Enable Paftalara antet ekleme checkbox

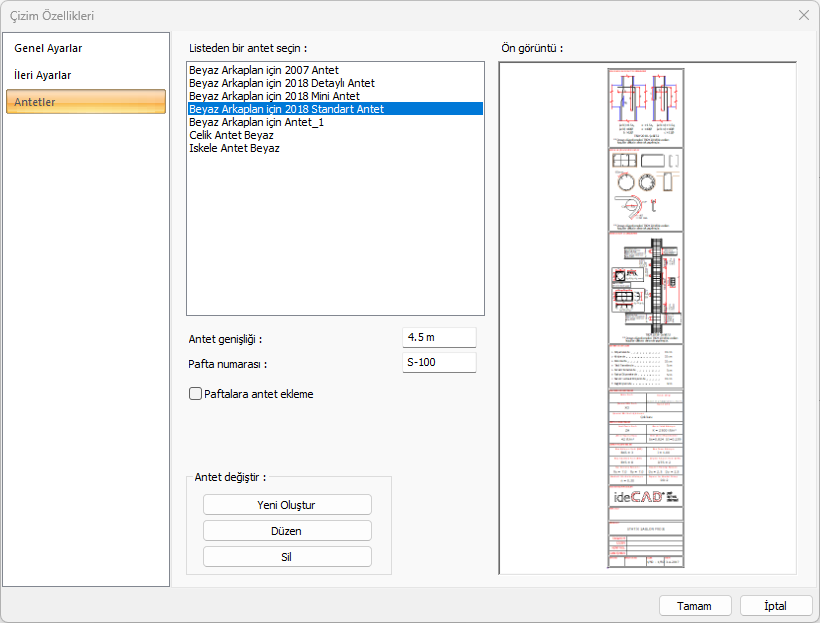tap(196, 394)
